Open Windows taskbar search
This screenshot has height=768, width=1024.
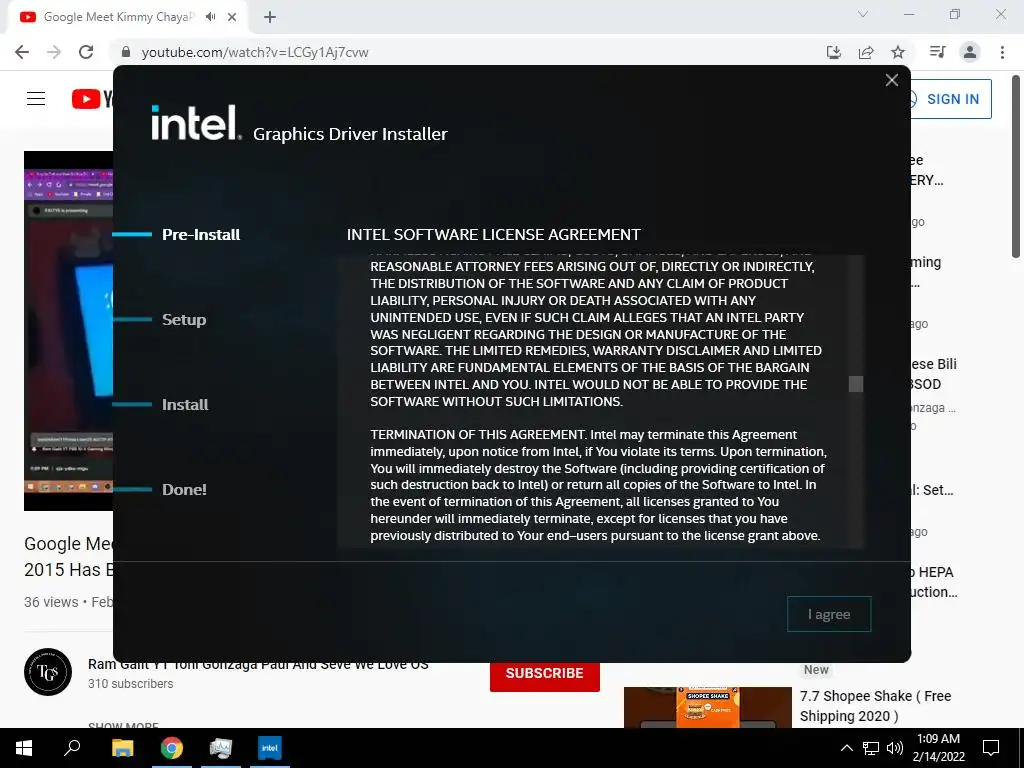pyautogui.click(x=72, y=748)
